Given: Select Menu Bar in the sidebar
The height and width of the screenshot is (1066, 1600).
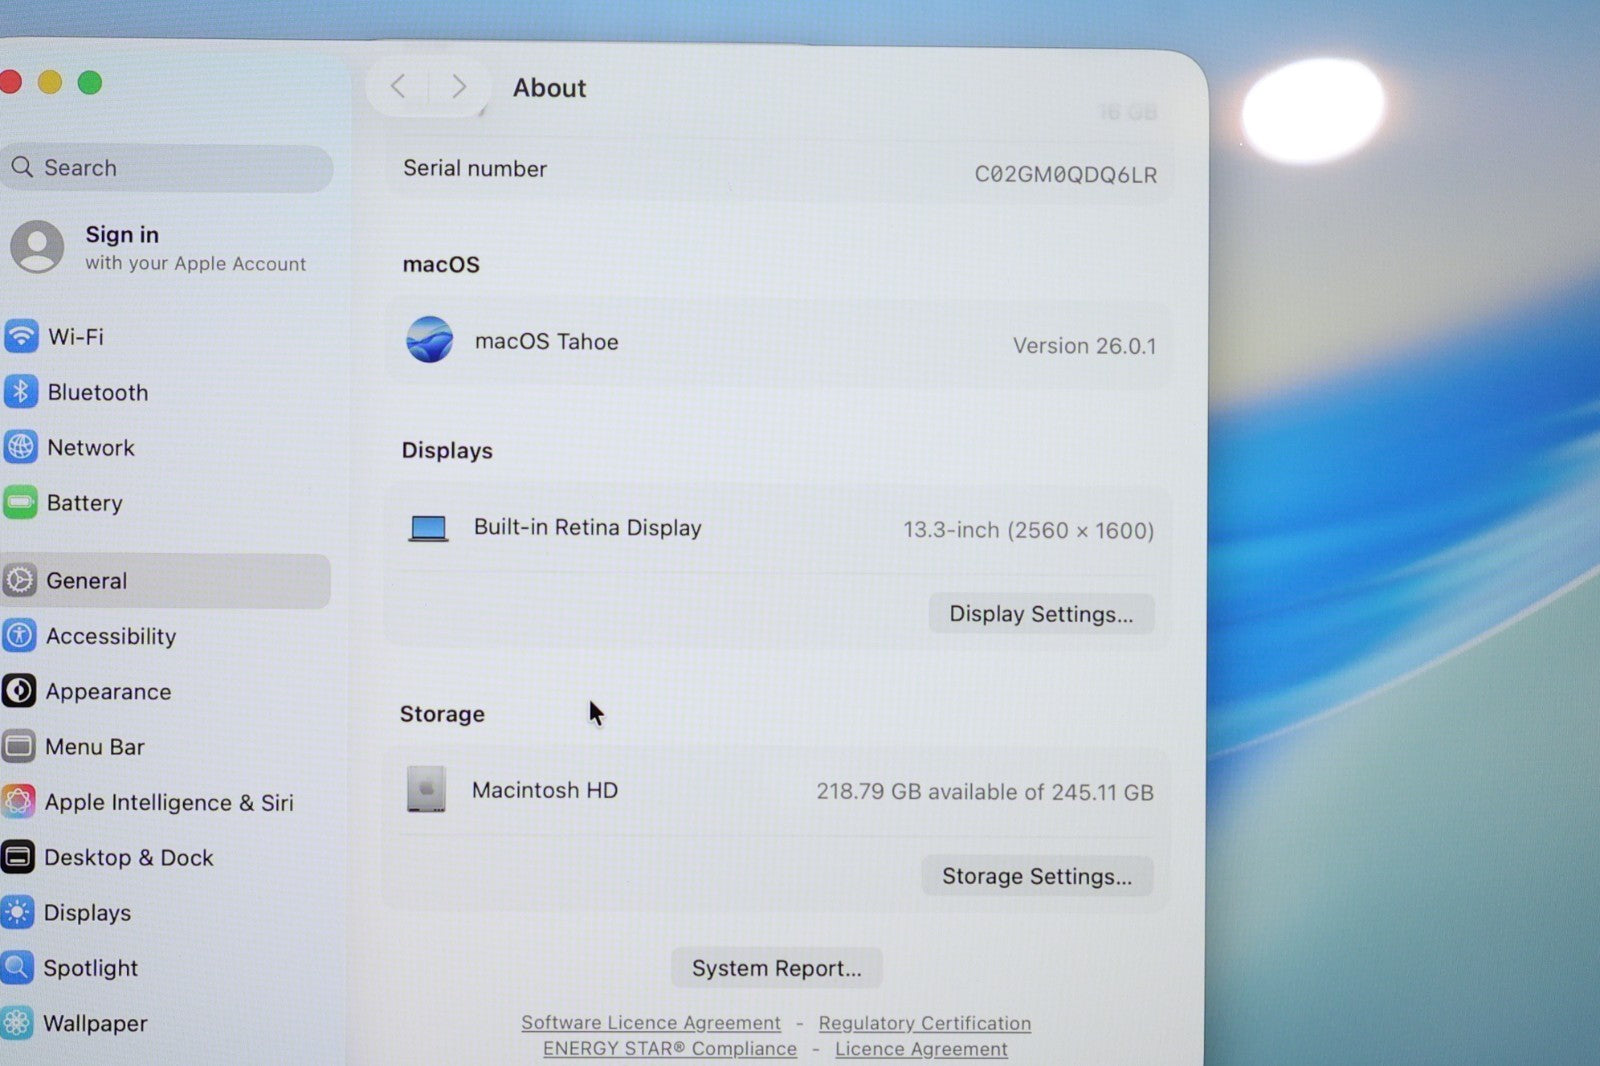Looking at the screenshot, I should pos(95,747).
